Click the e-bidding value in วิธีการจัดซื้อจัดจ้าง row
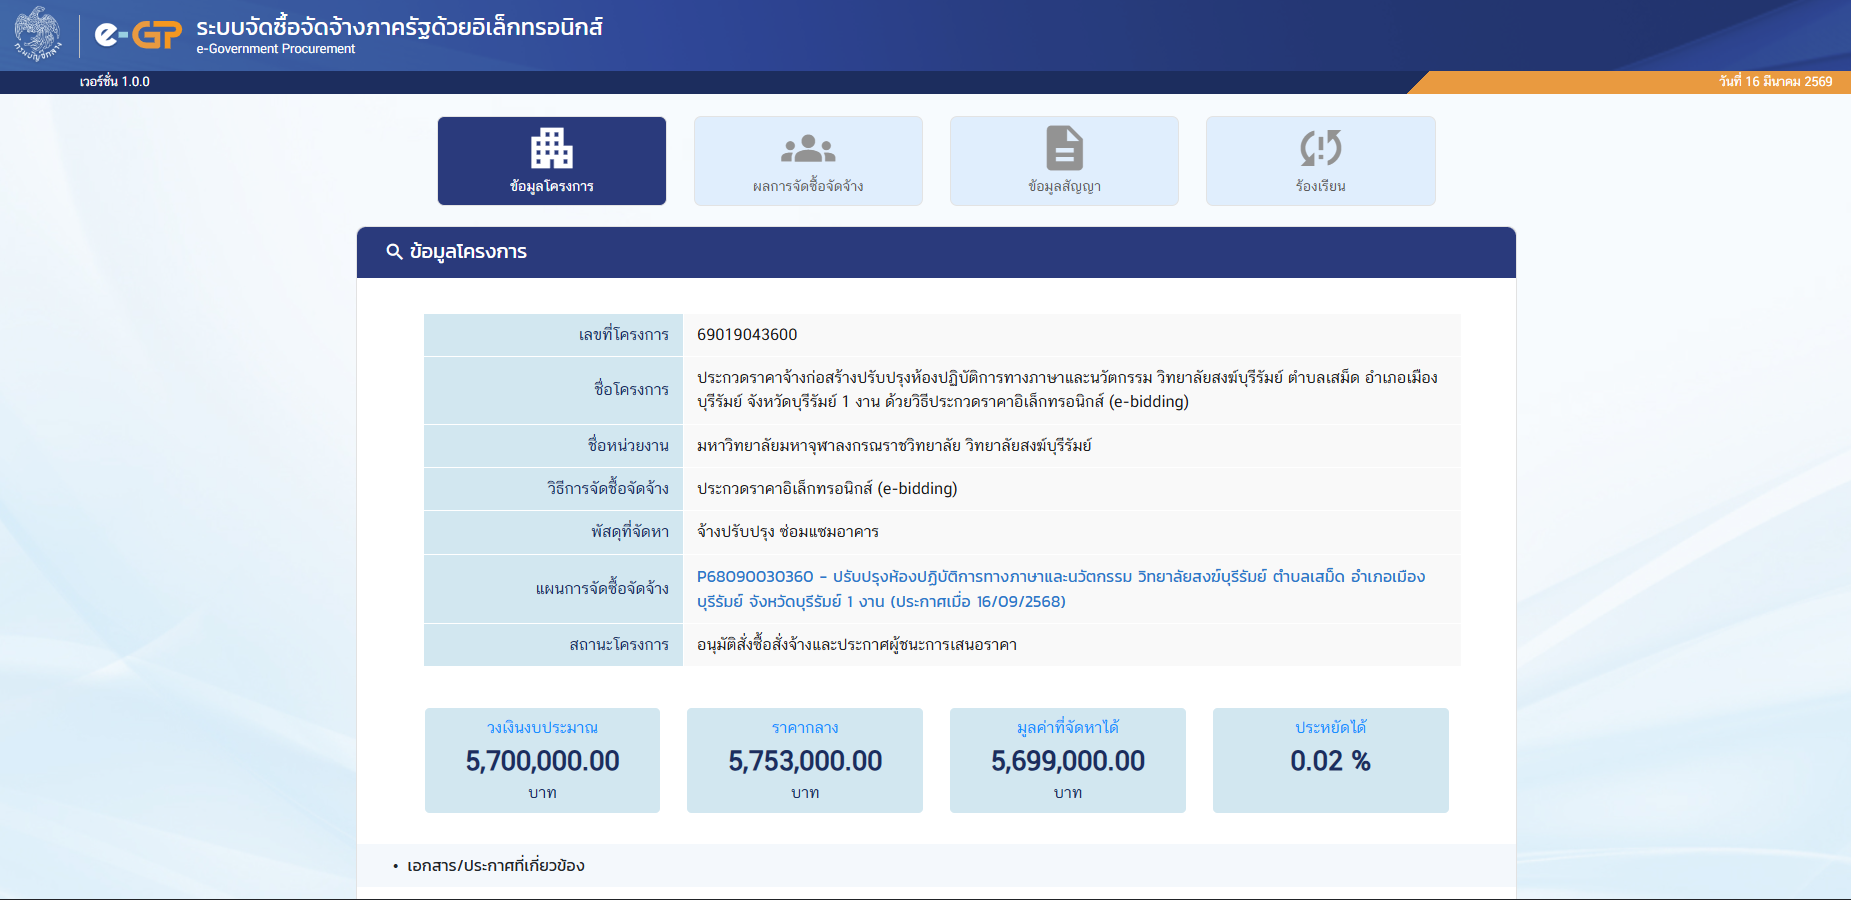 826,489
